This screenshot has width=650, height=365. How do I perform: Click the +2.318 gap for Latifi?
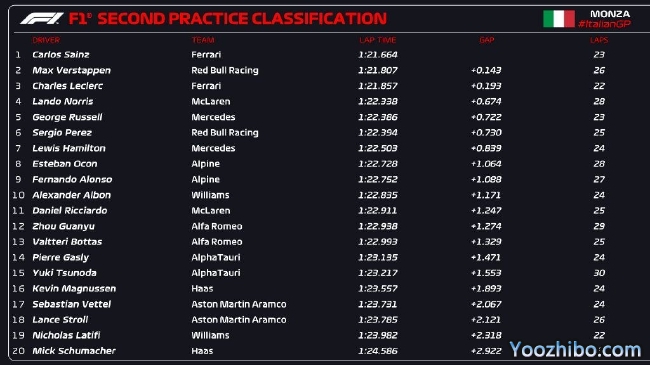click(486, 335)
